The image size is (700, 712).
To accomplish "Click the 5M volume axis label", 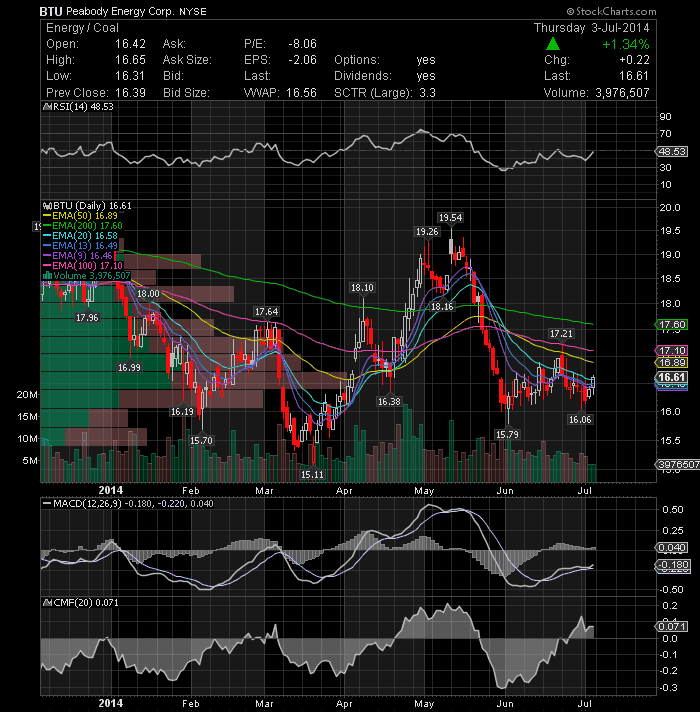I will click(x=30, y=460).
